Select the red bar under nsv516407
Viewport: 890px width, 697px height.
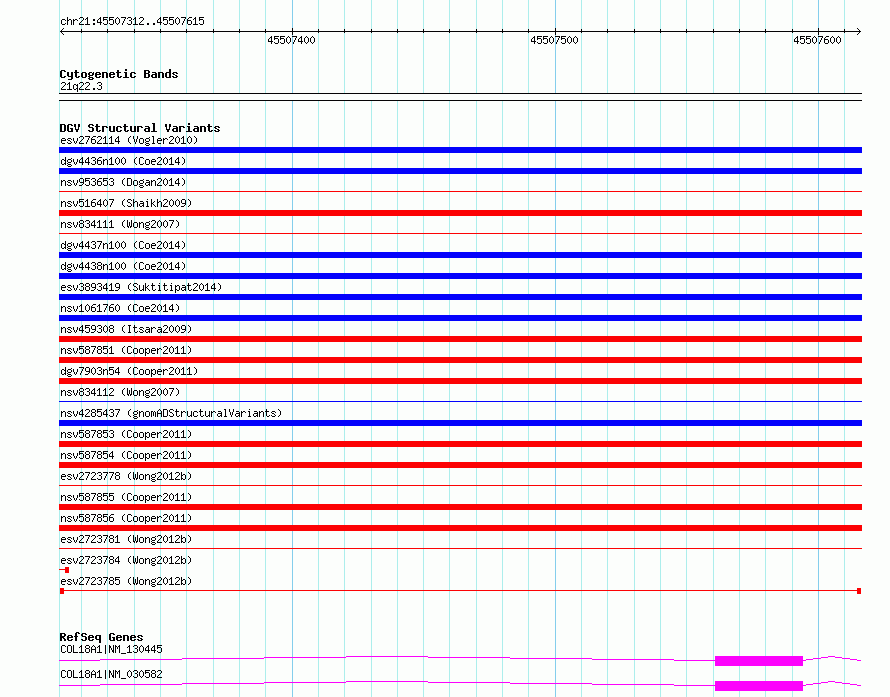point(460,213)
